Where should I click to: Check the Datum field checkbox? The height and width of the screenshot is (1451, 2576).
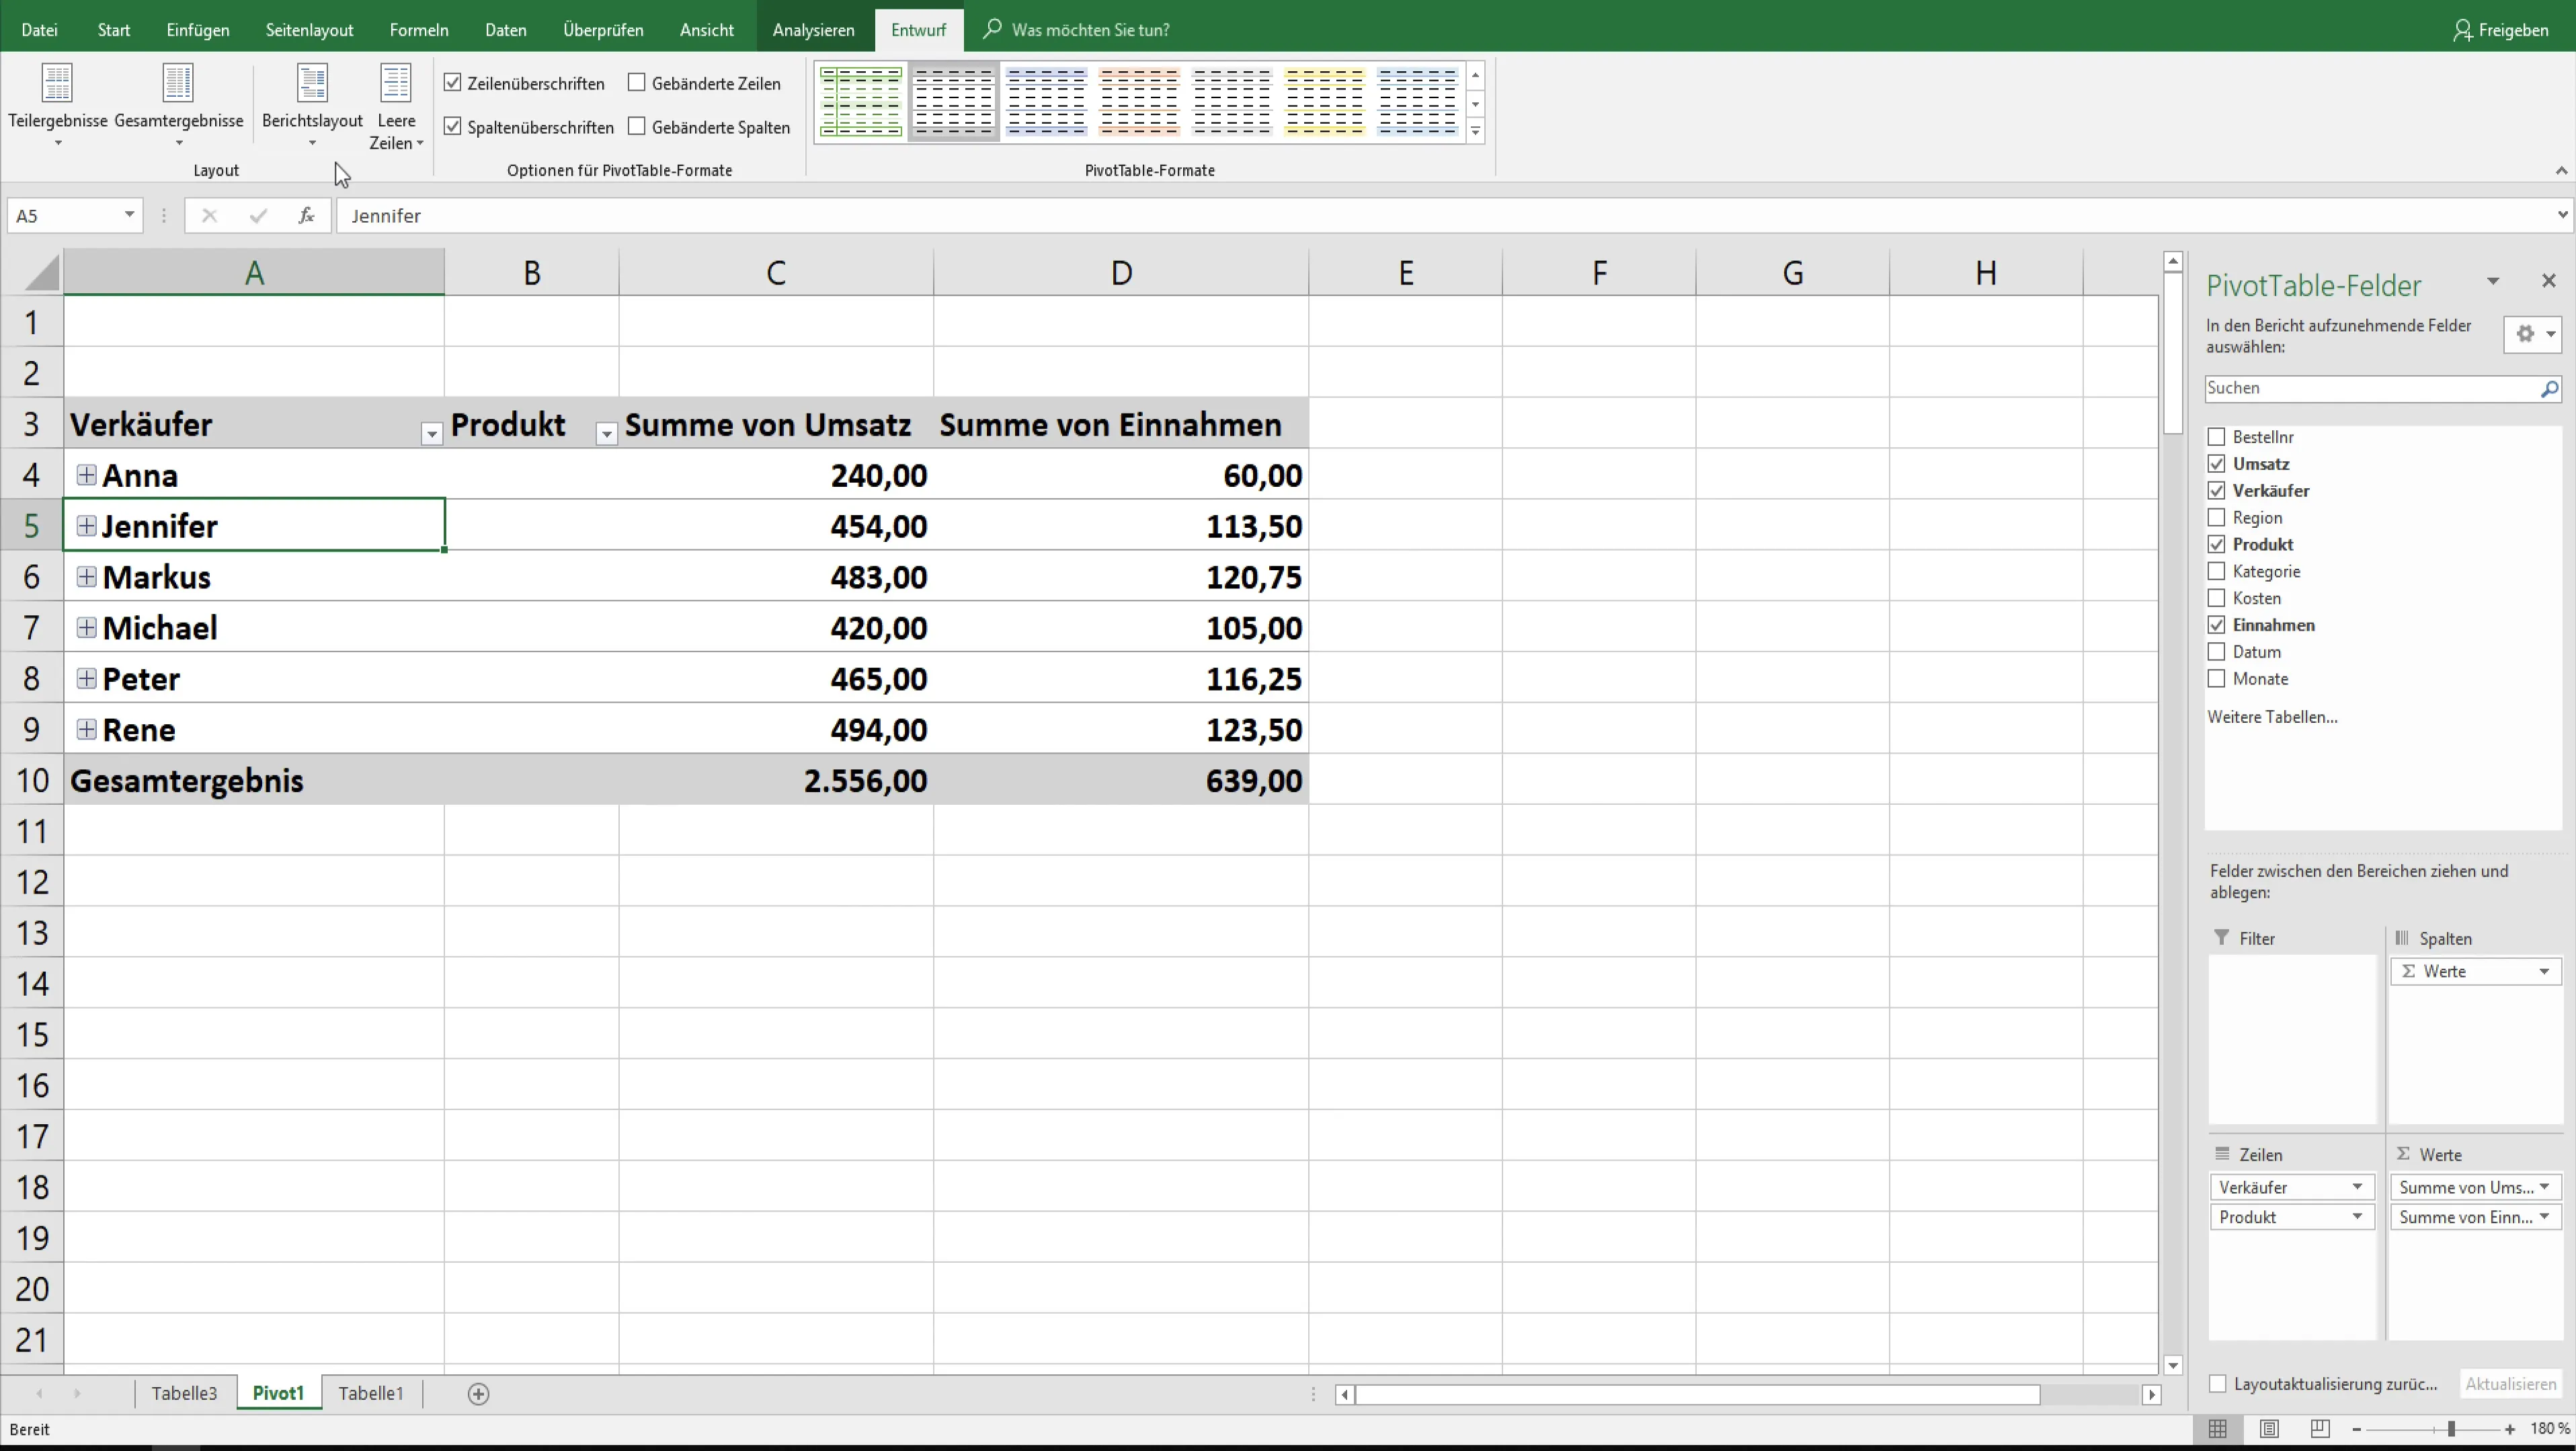click(x=2216, y=652)
